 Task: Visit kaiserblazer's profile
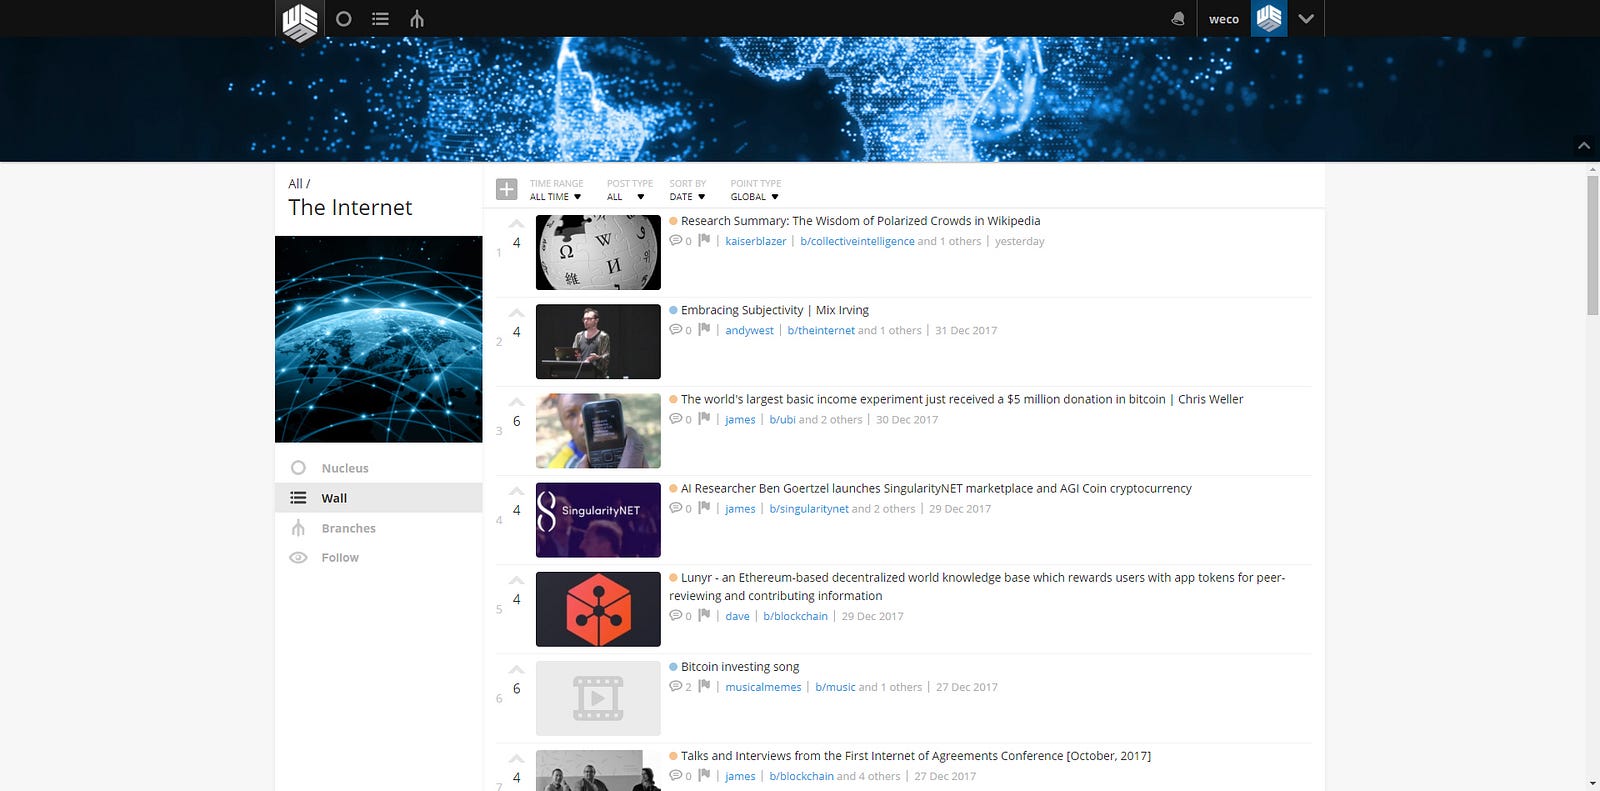(756, 241)
